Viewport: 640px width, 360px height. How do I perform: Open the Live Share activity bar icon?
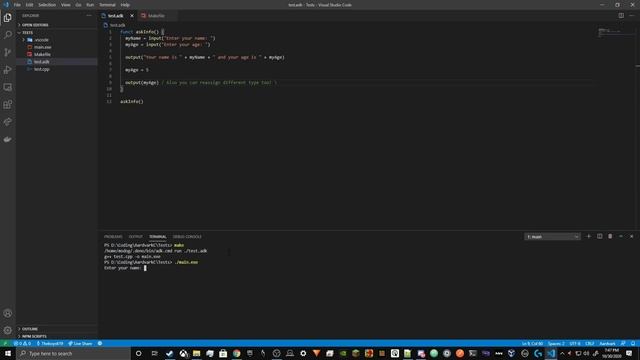(x=8, y=122)
